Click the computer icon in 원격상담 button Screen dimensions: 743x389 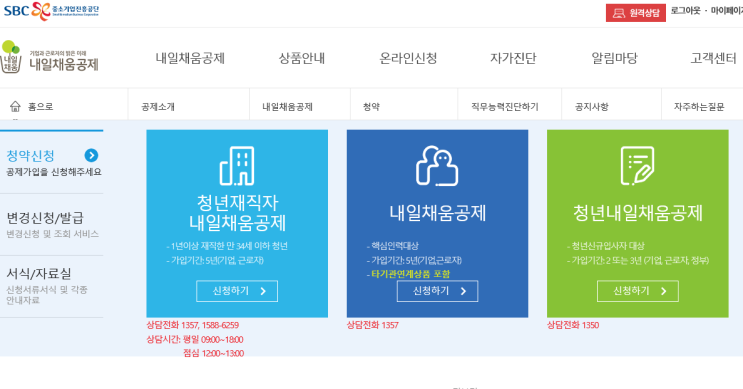pos(618,13)
